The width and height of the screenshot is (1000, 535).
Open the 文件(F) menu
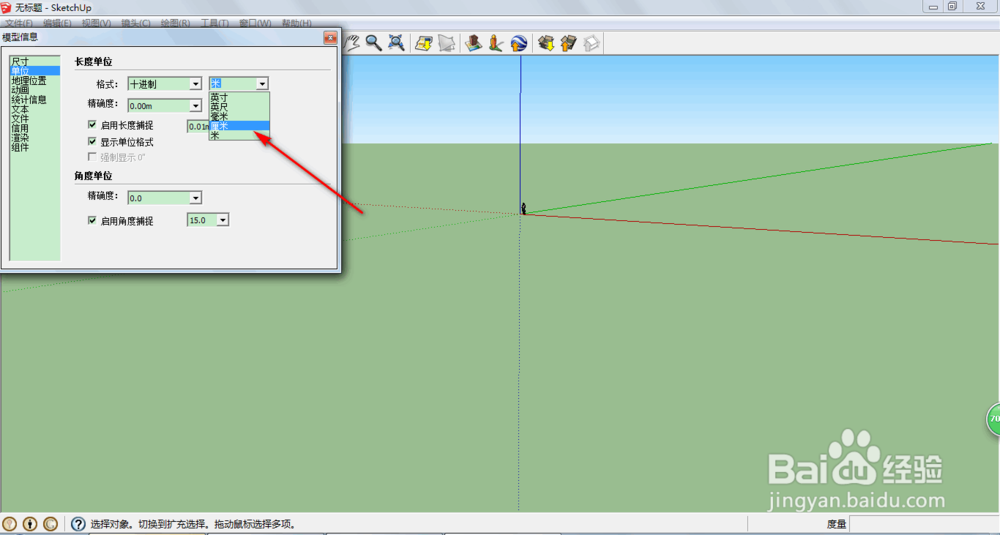pyautogui.click(x=18, y=24)
